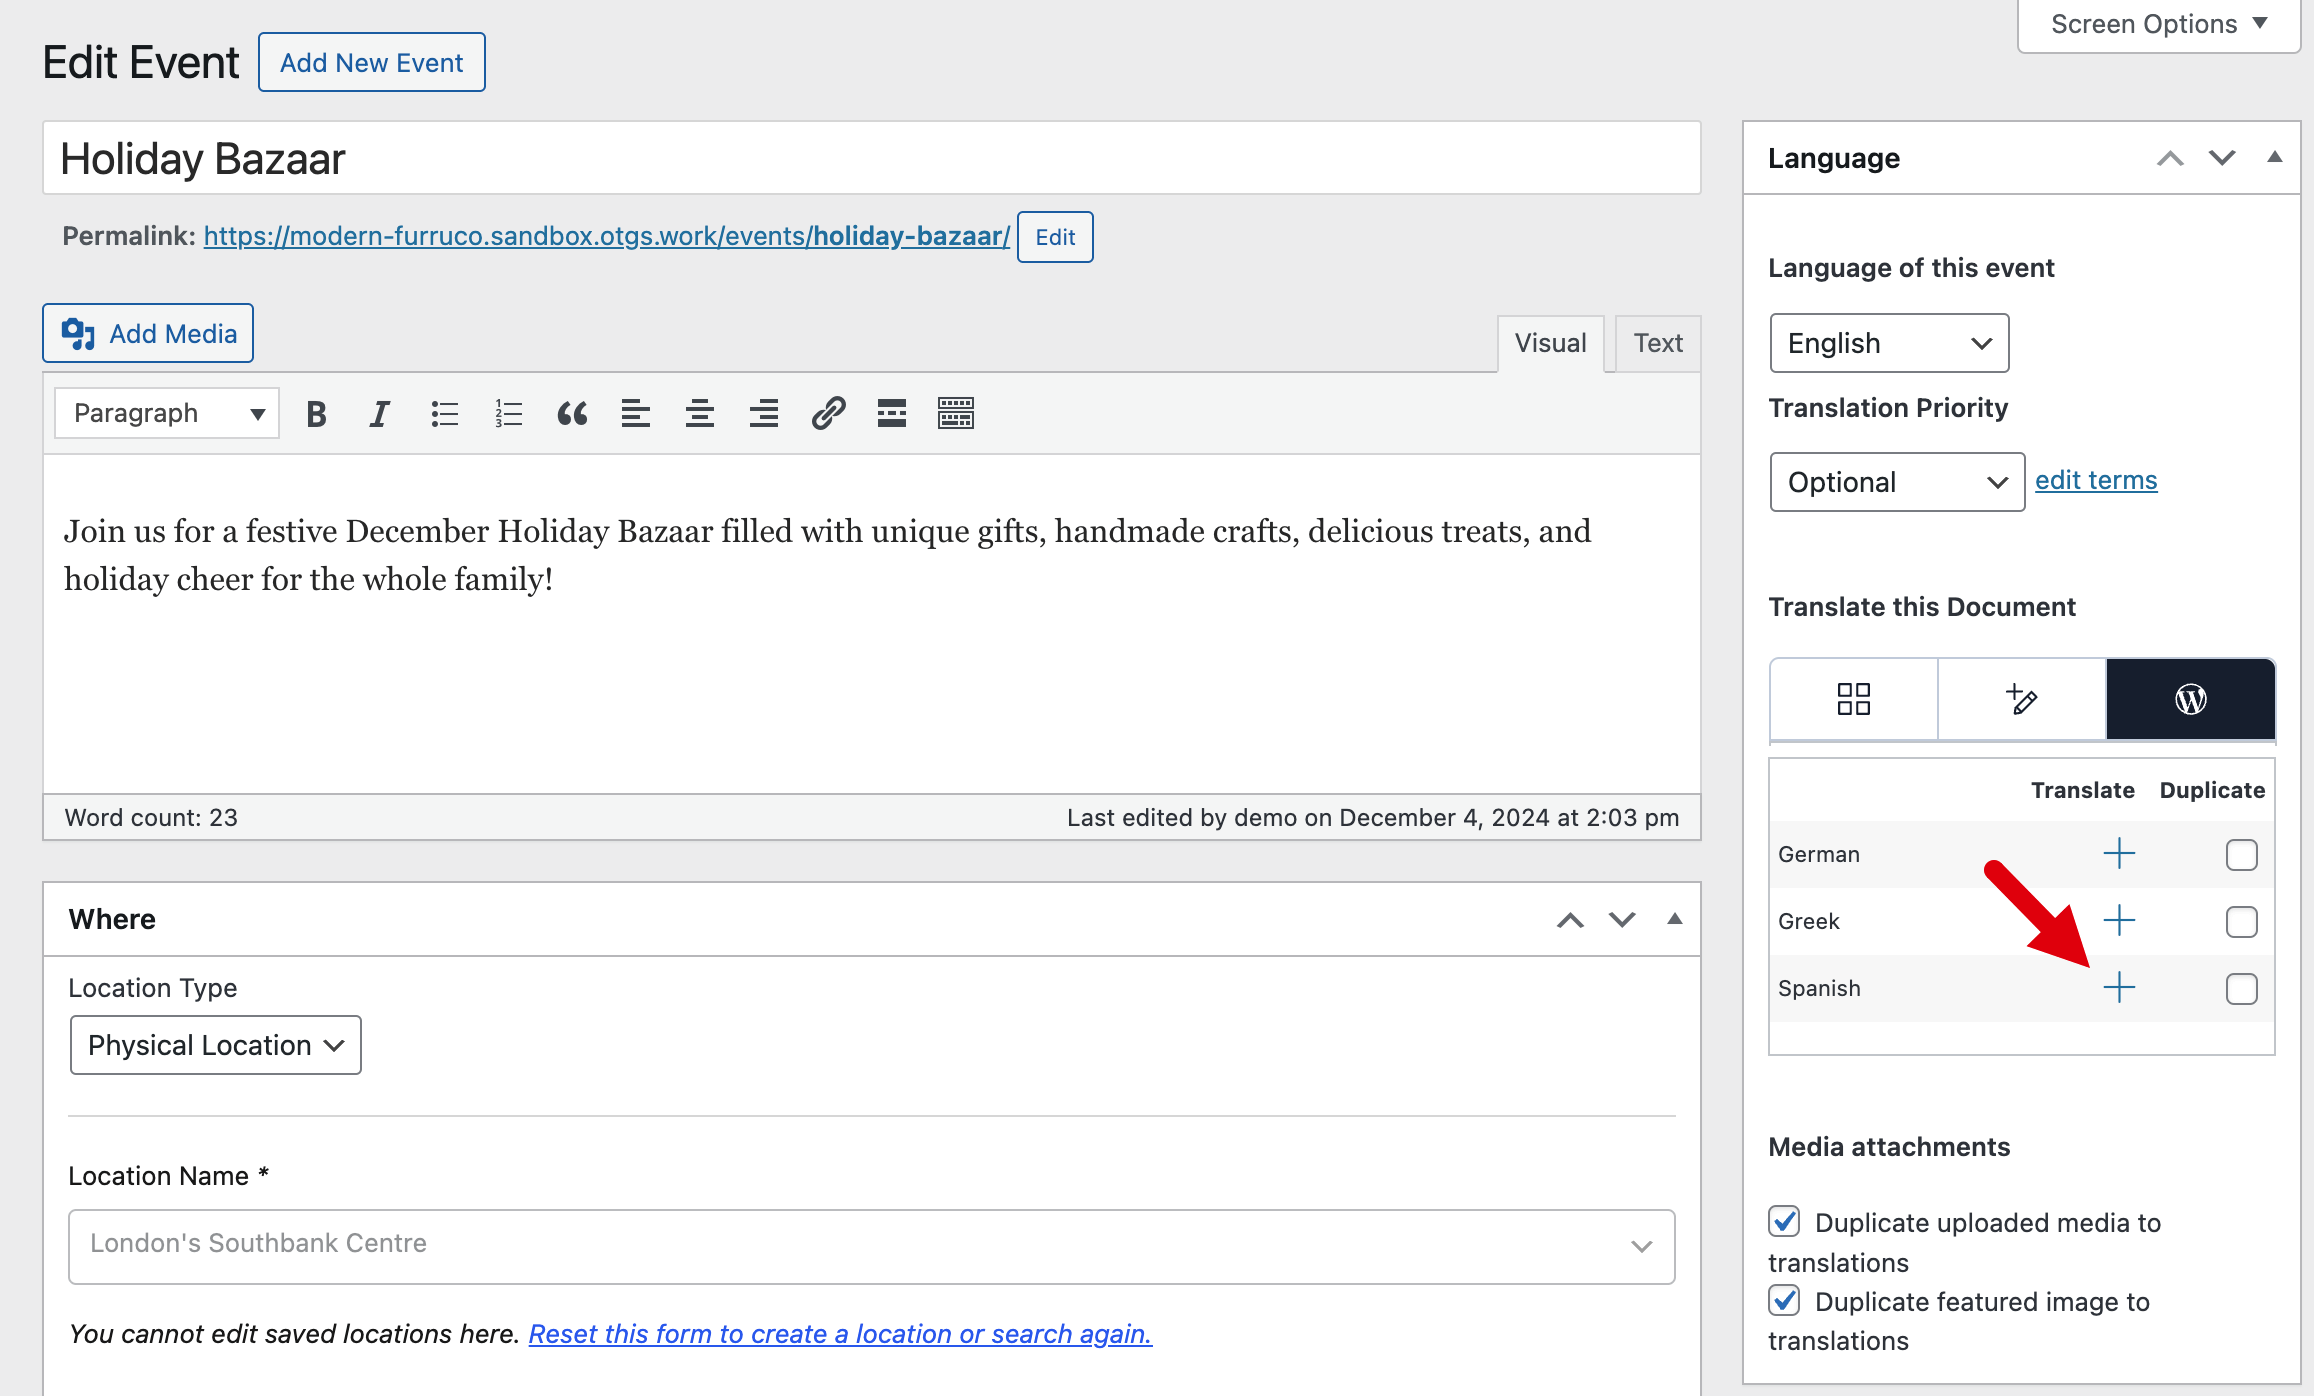The image size is (2314, 1396).
Task: Open the Screen Options menu
Action: tap(2158, 24)
